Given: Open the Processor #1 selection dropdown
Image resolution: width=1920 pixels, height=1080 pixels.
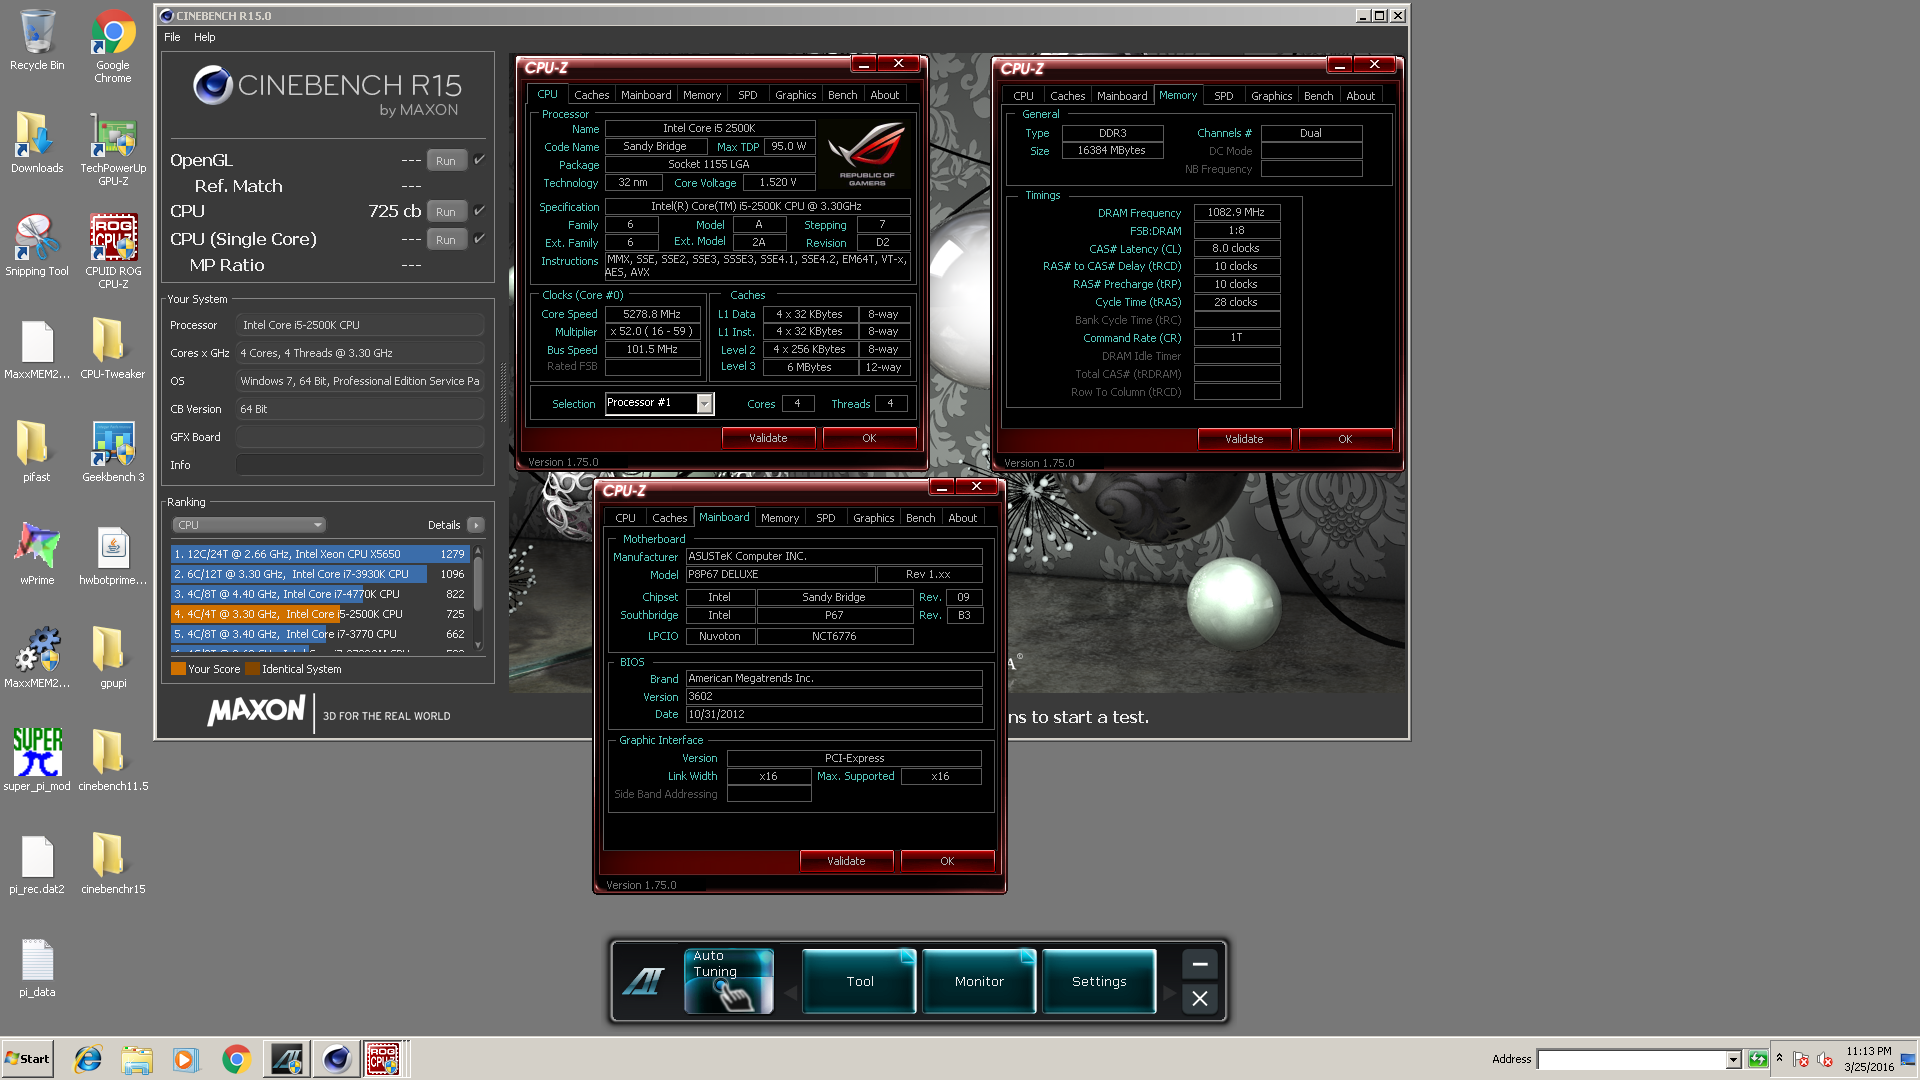Looking at the screenshot, I should pyautogui.click(x=705, y=403).
